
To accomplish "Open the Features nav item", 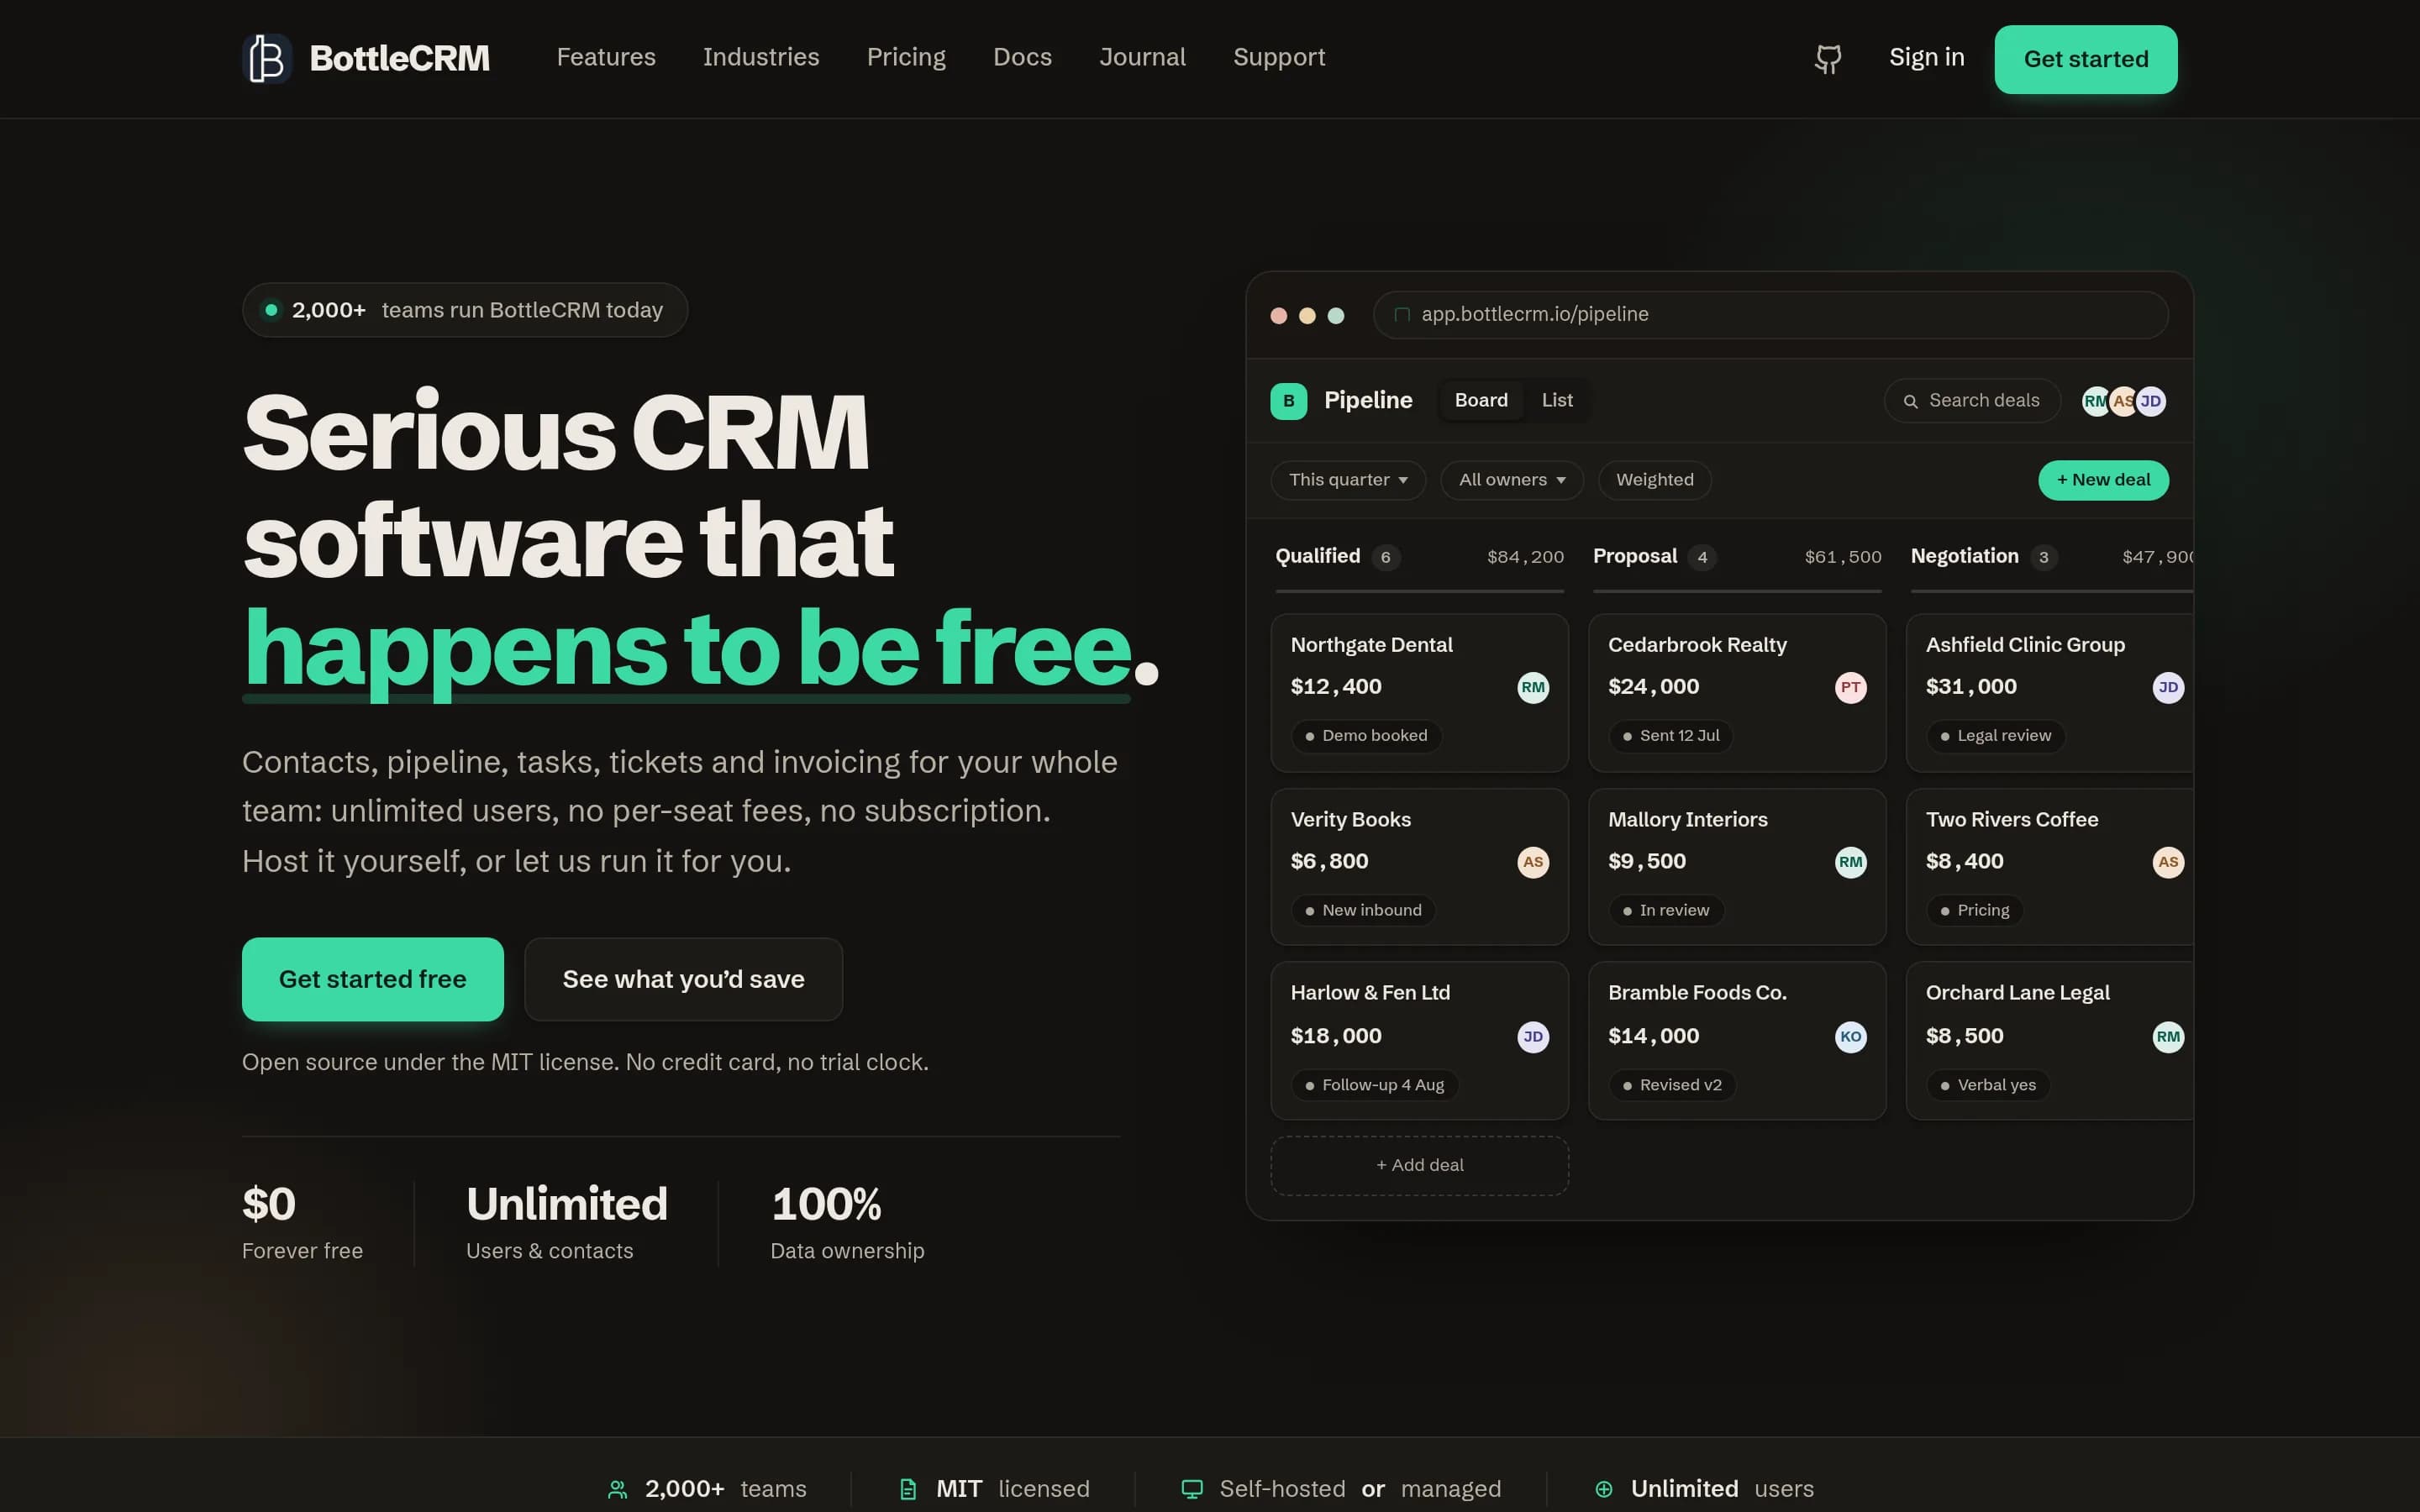I will [x=606, y=57].
